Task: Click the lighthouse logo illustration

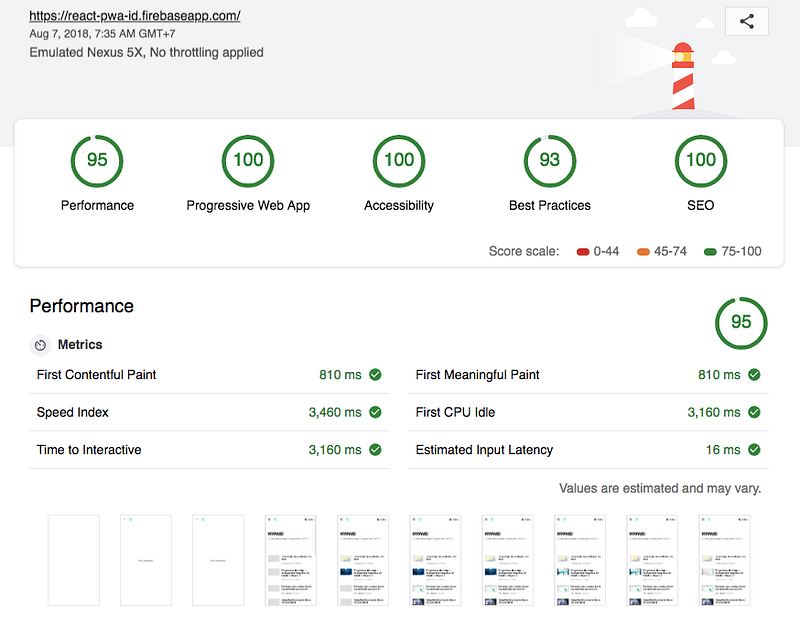Action: coord(682,73)
